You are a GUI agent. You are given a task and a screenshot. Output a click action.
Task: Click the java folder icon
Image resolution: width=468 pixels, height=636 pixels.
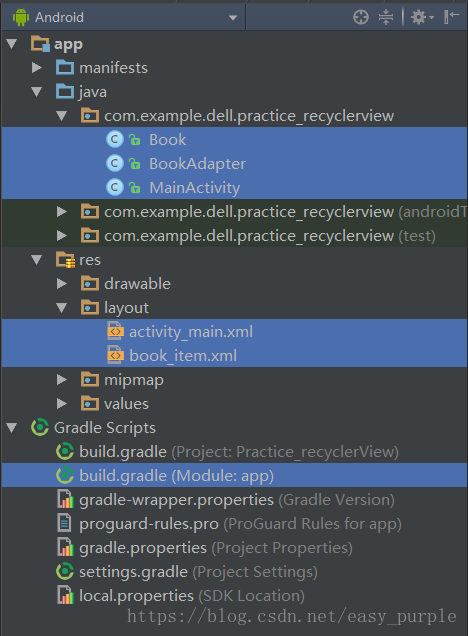click(65, 92)
